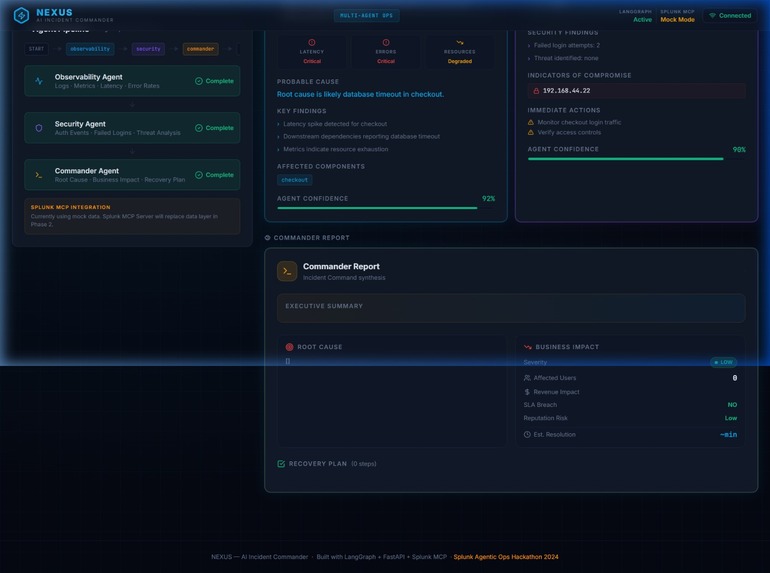770x573 pixels.
Task: Click the Observability Agent Complete checkmark icon
Action: click(199, 81)
